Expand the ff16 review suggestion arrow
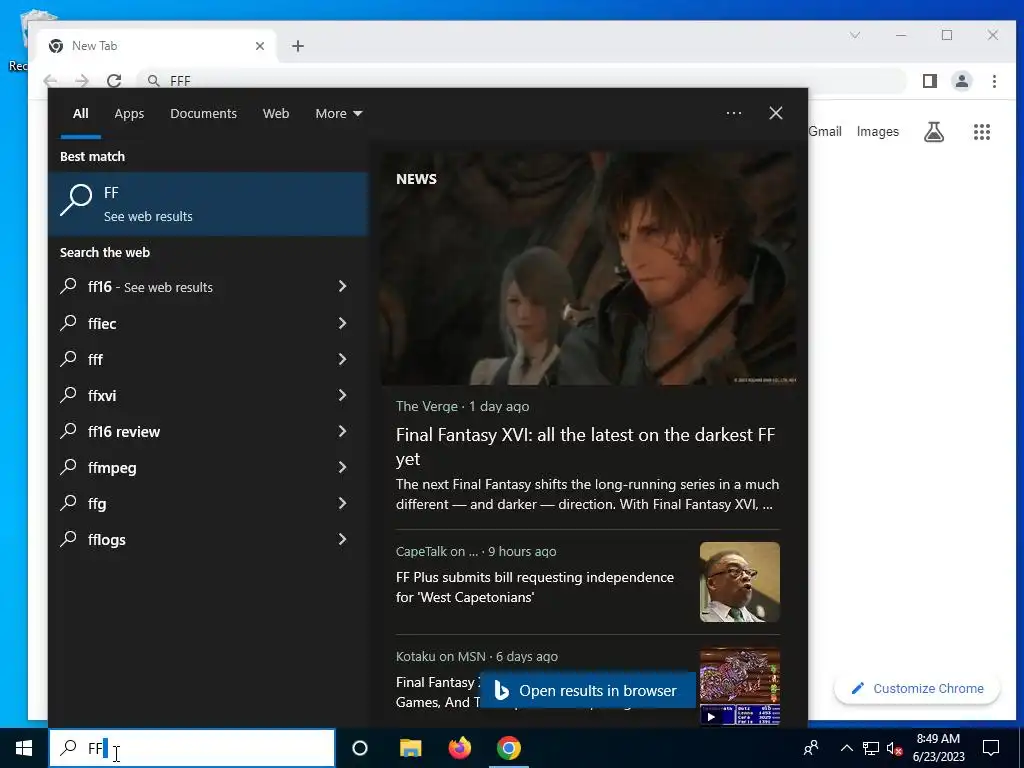Screen dimensions: 1024x768 coord(342,431)
